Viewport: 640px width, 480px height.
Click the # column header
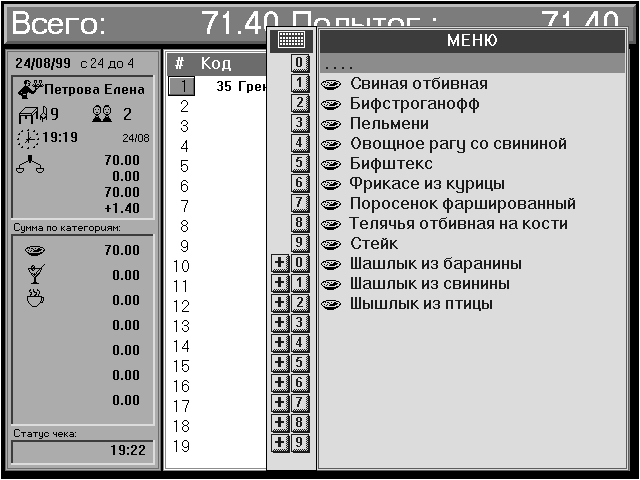179,64
